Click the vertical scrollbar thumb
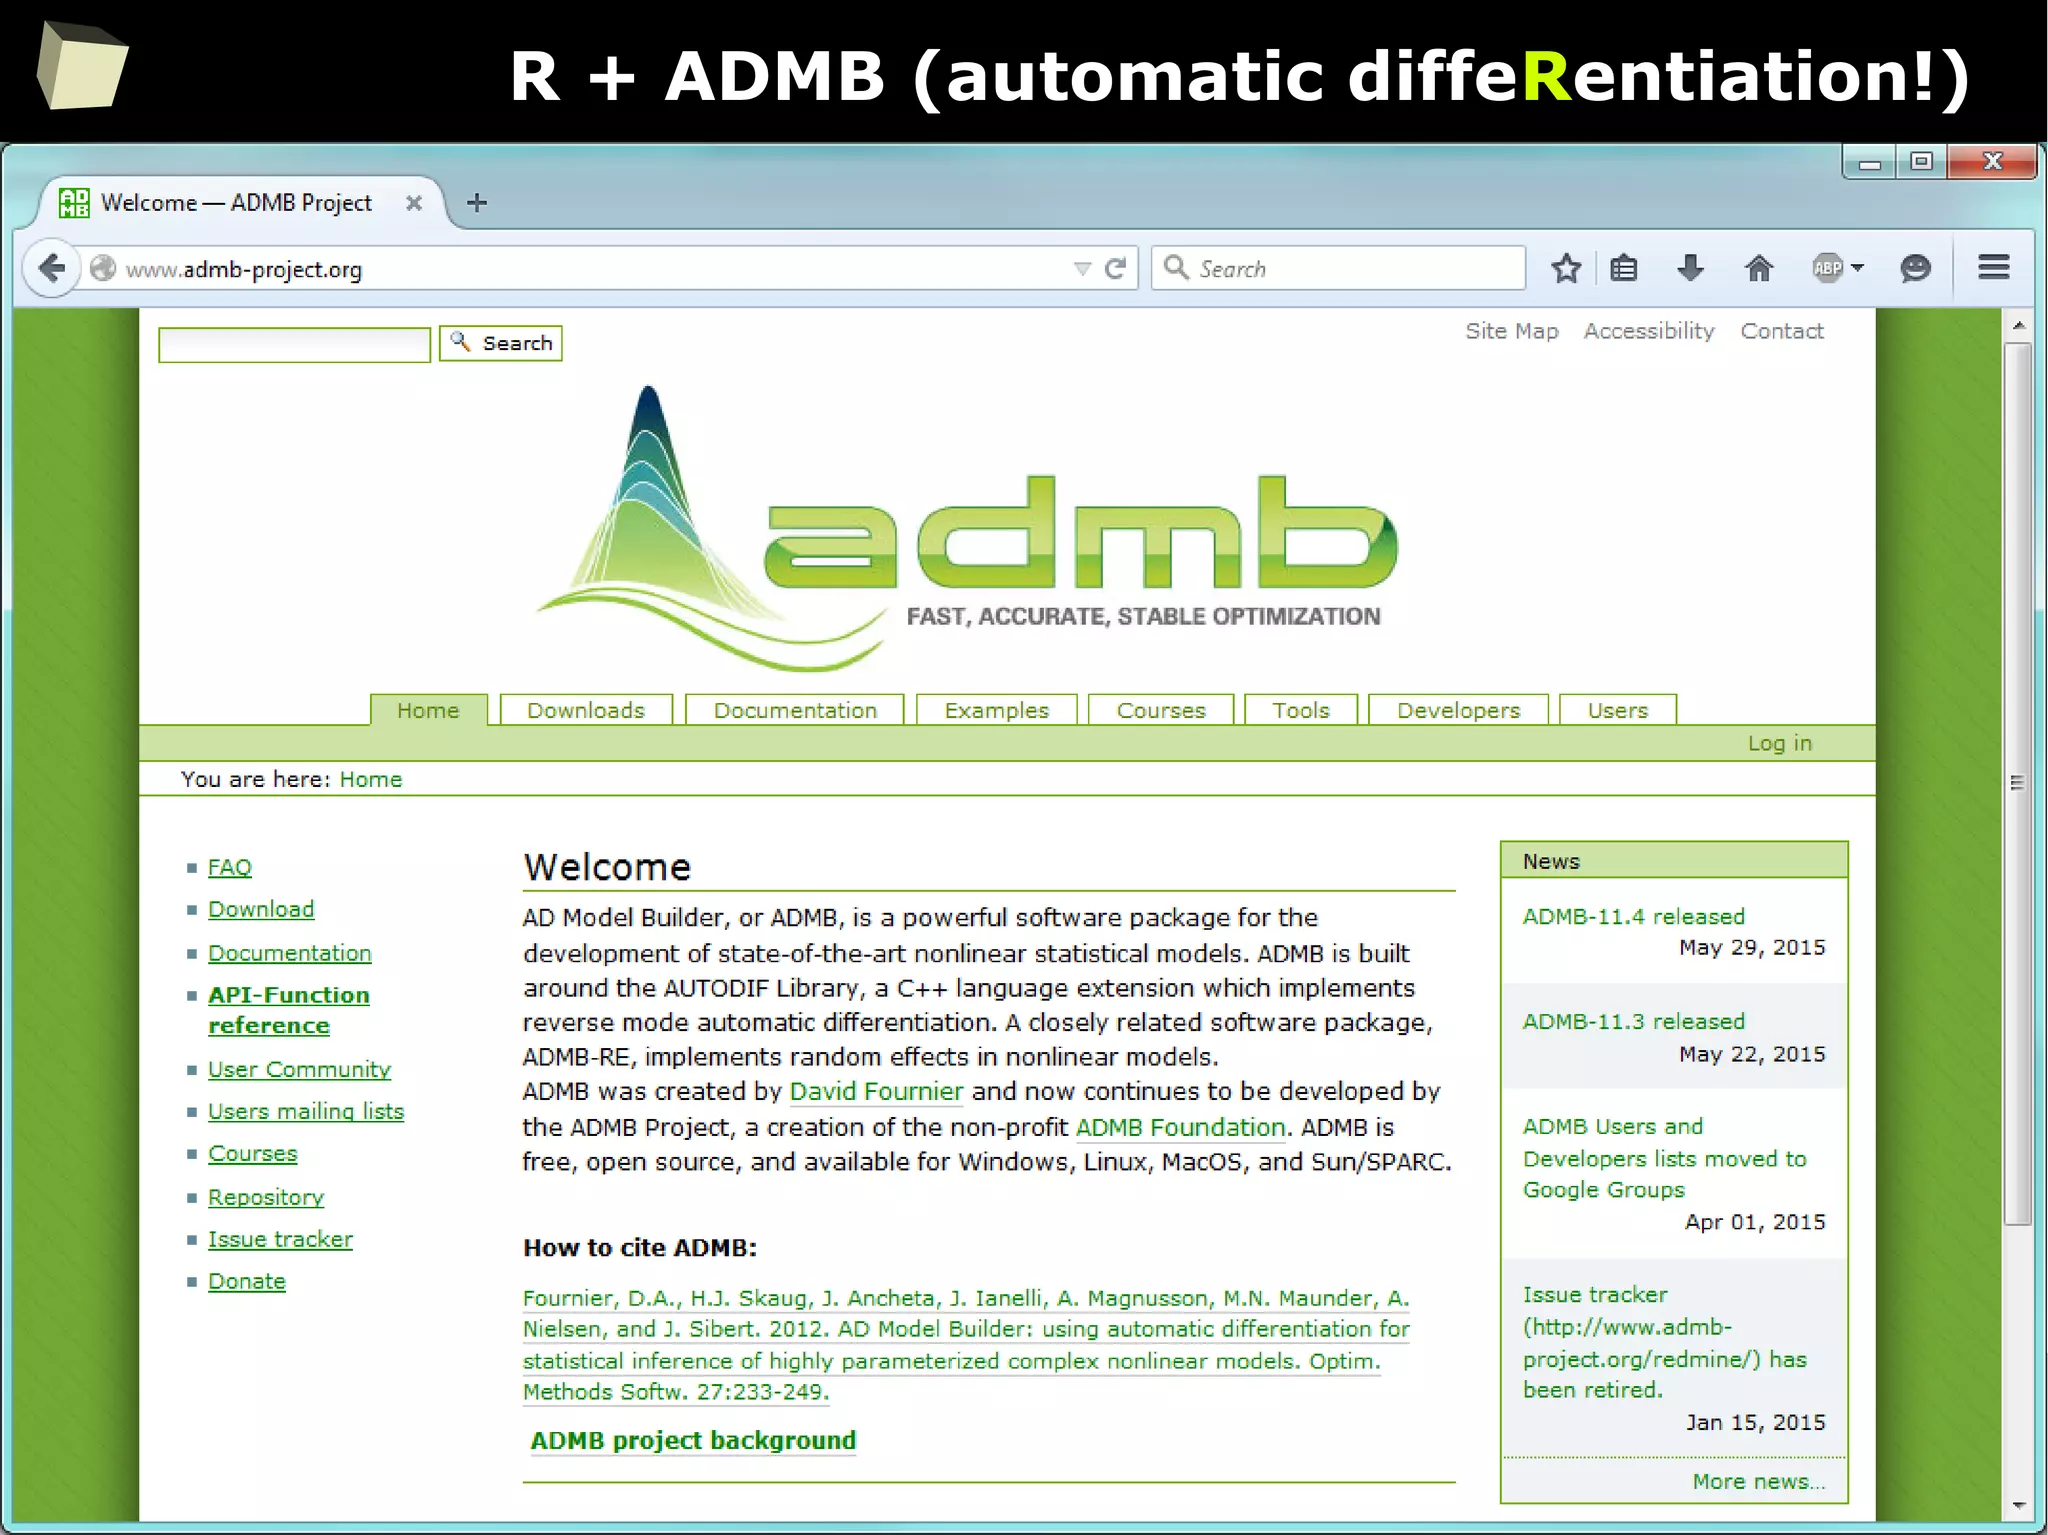Screen dimensions: 2048x1535 click(2018, 784)
